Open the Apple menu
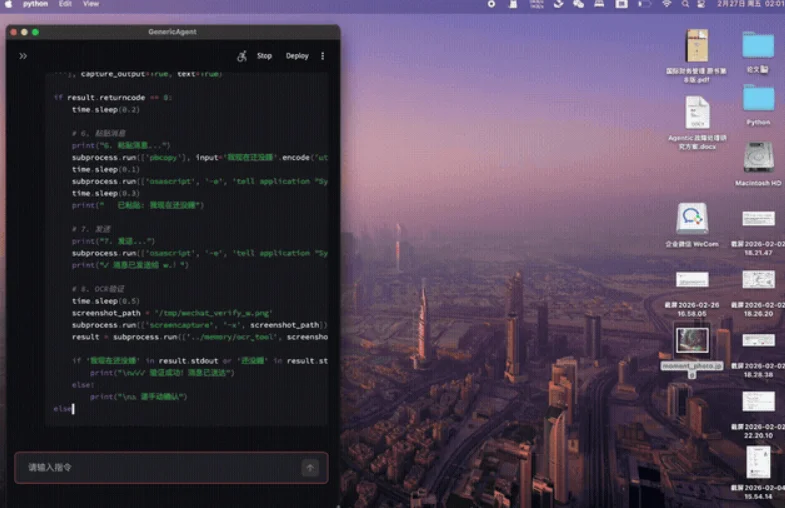 tap(9, 4)
